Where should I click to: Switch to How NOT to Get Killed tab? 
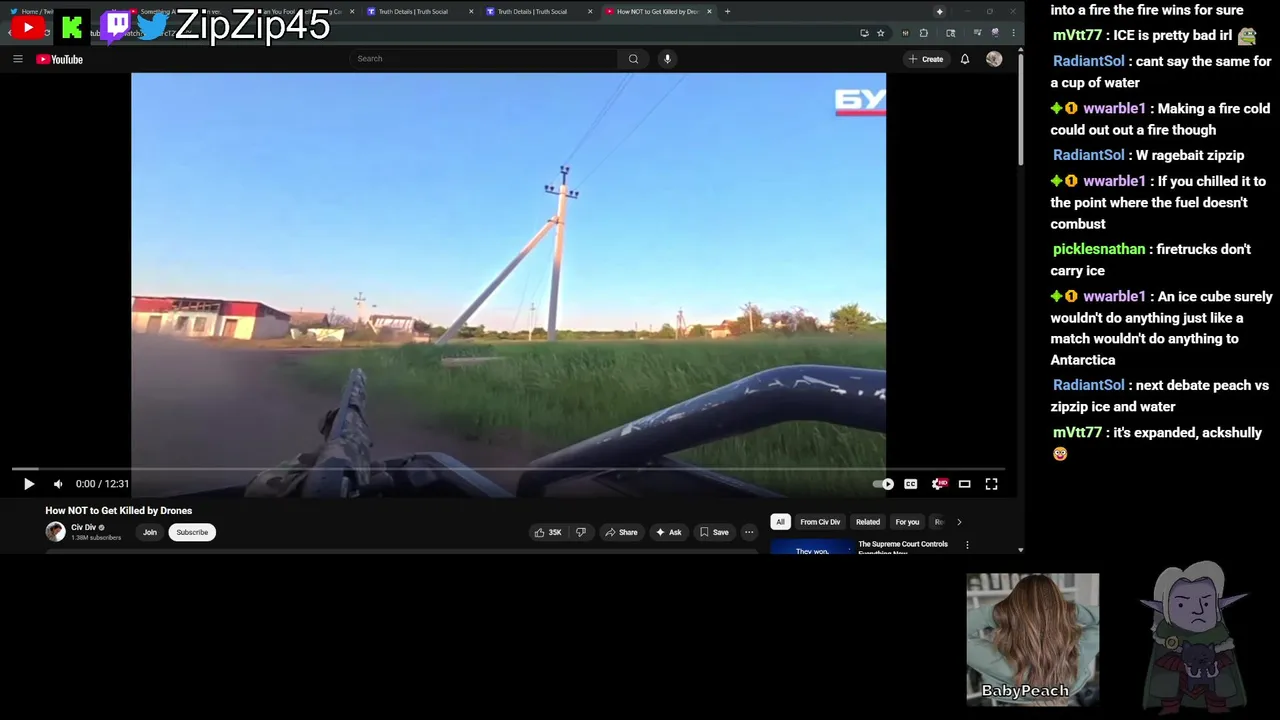click(x=657, y=12)
